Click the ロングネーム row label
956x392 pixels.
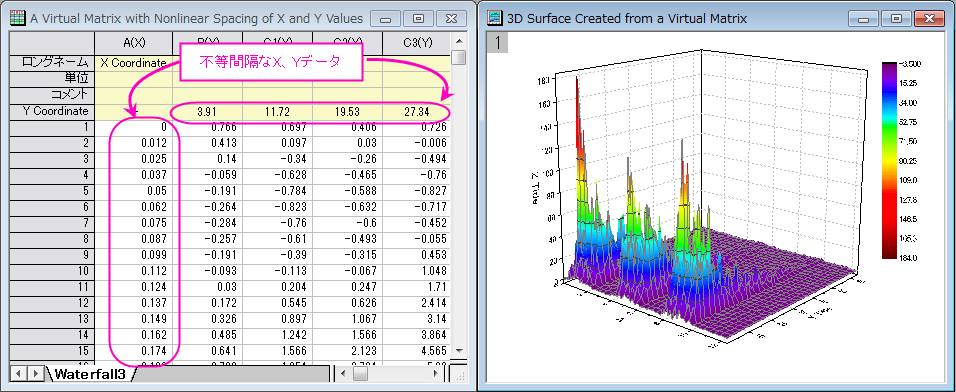pyautogui.click(x=52, y=62)
